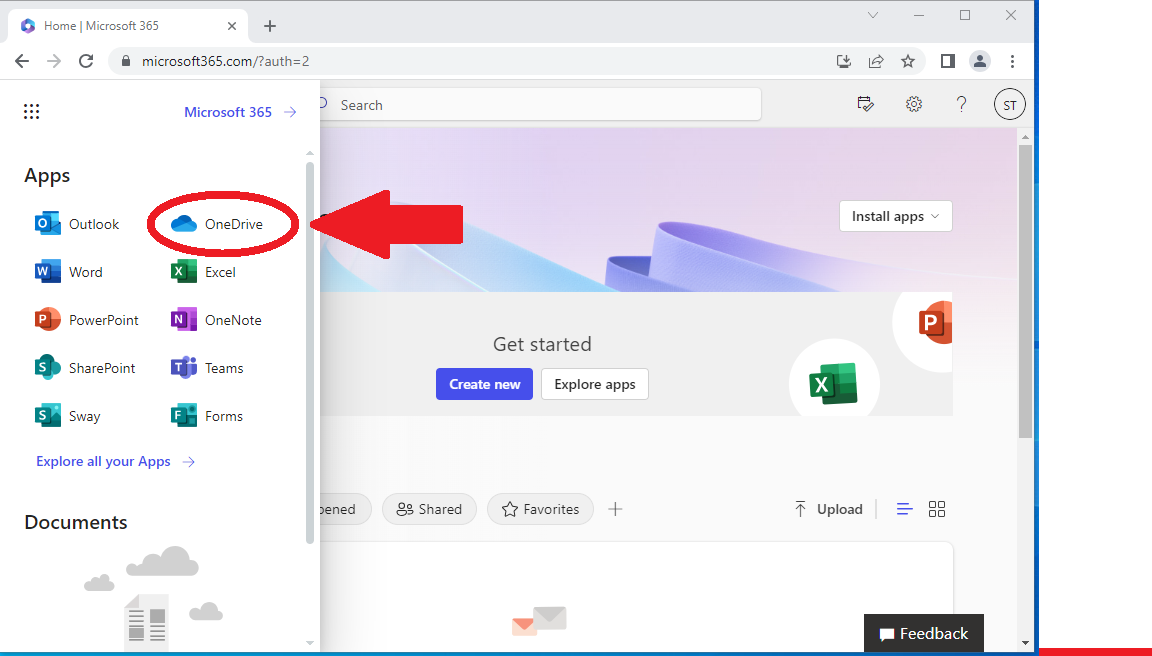This screenshot has height=656, width=1152.
Task: Launch OneDrive from the Apps list
Action: (217, 224)
